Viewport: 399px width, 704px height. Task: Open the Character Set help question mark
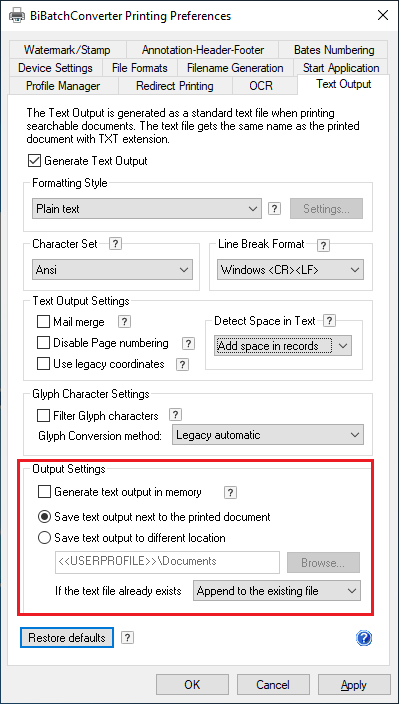click(x=116, y=244)
